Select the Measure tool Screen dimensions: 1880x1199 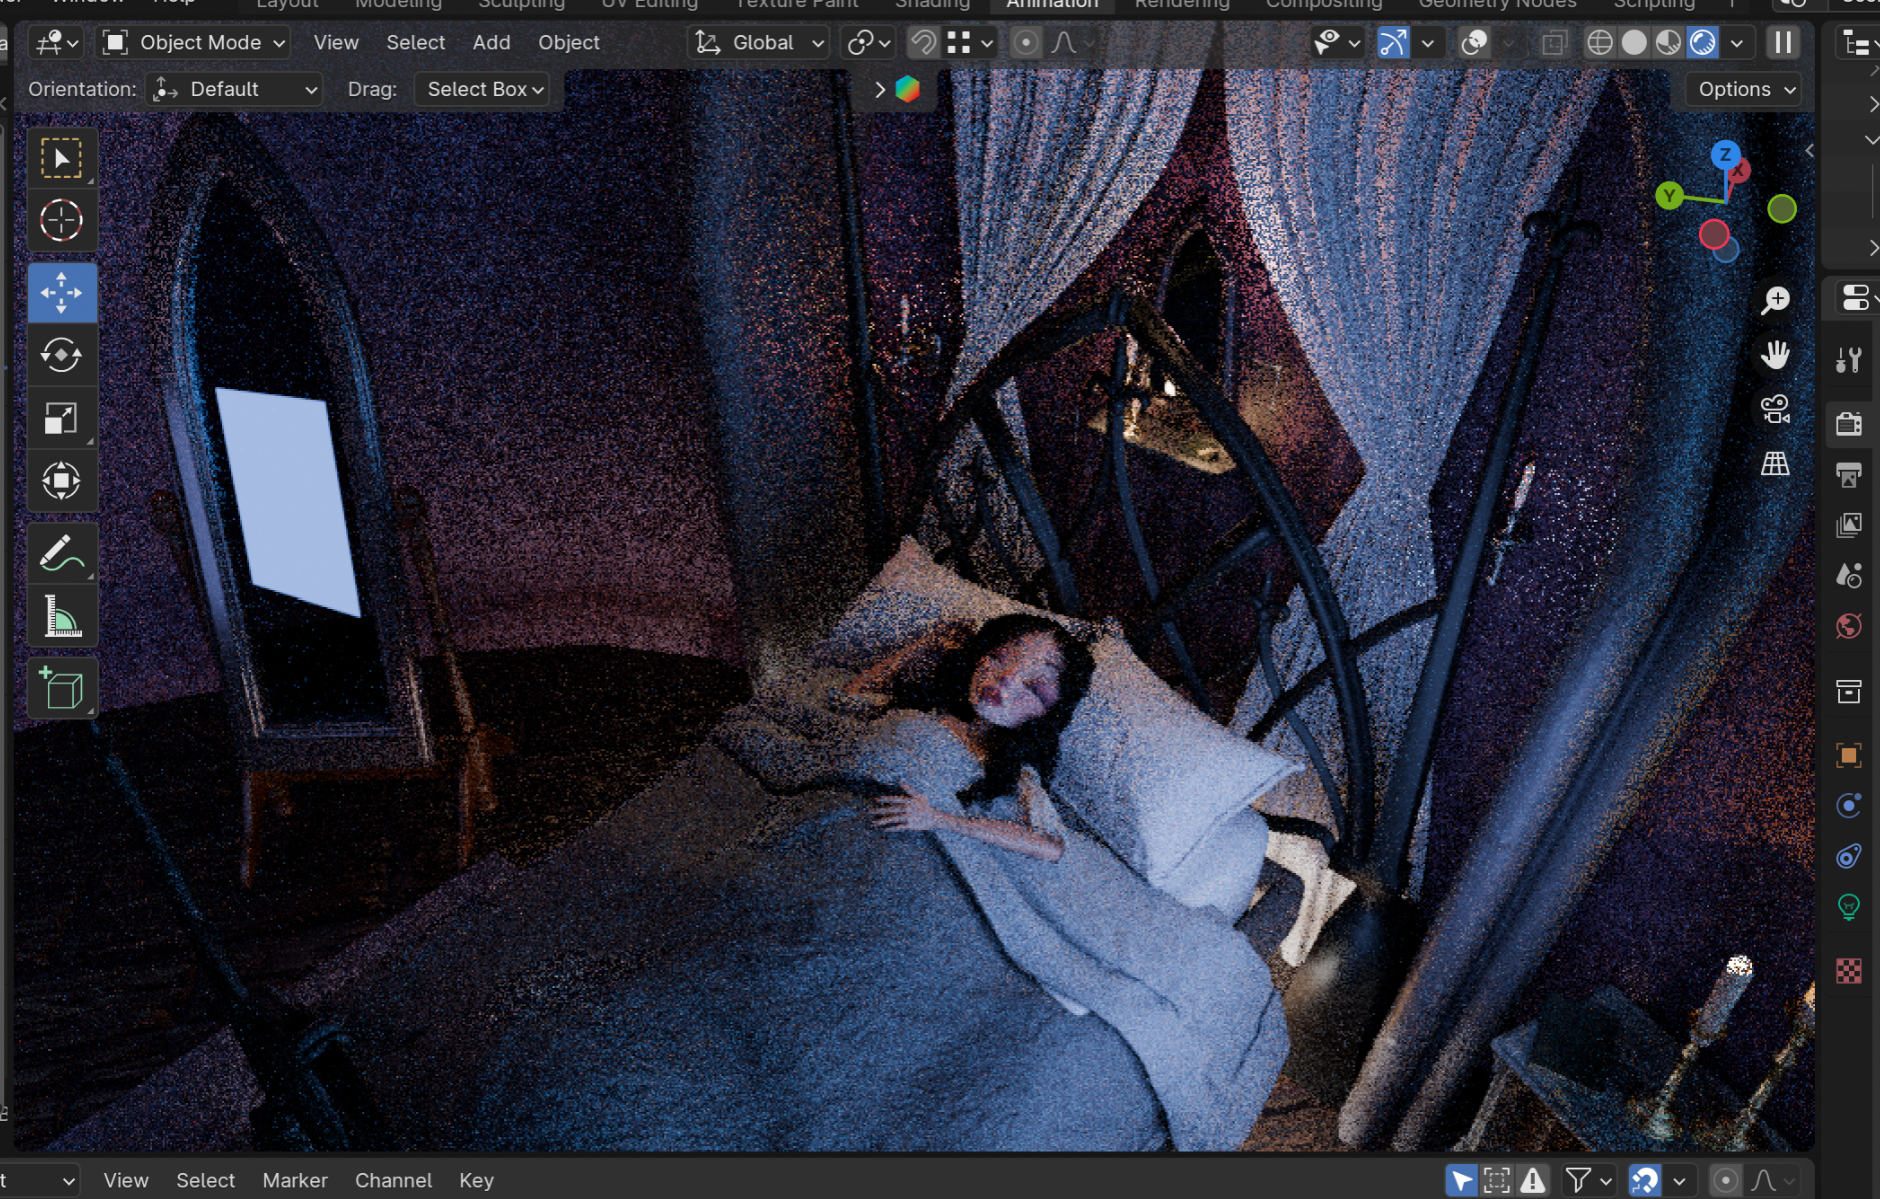61,616
